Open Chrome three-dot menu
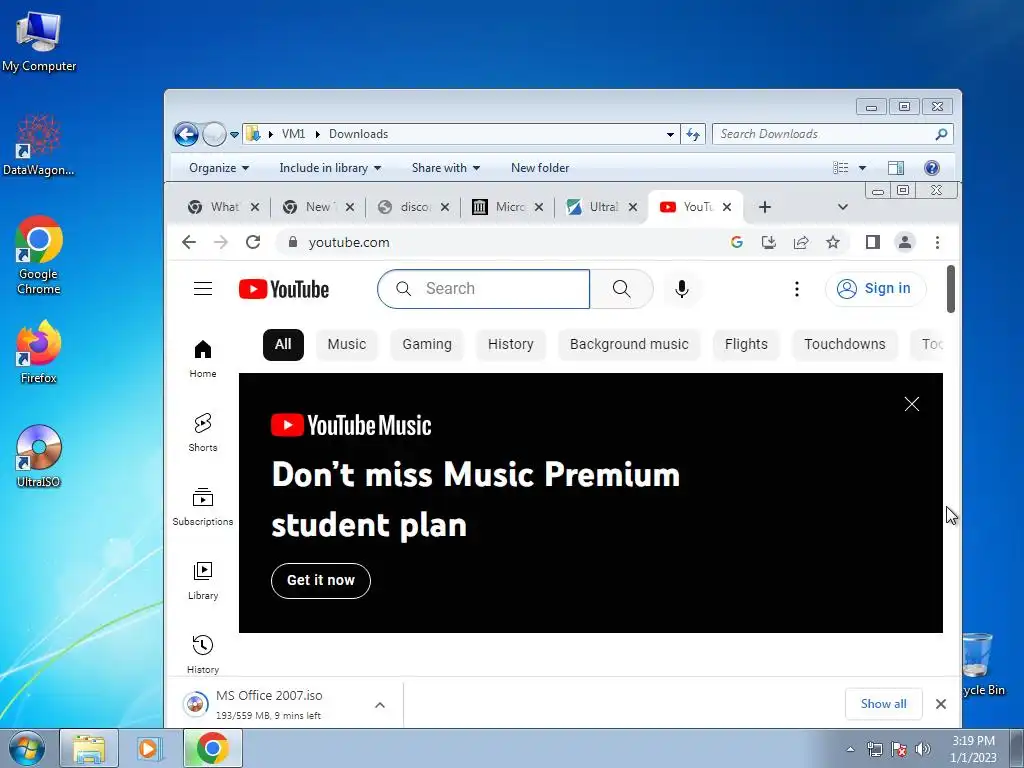Image resolution: width=1024 pixels, height=768 pixels. [937, 242]
